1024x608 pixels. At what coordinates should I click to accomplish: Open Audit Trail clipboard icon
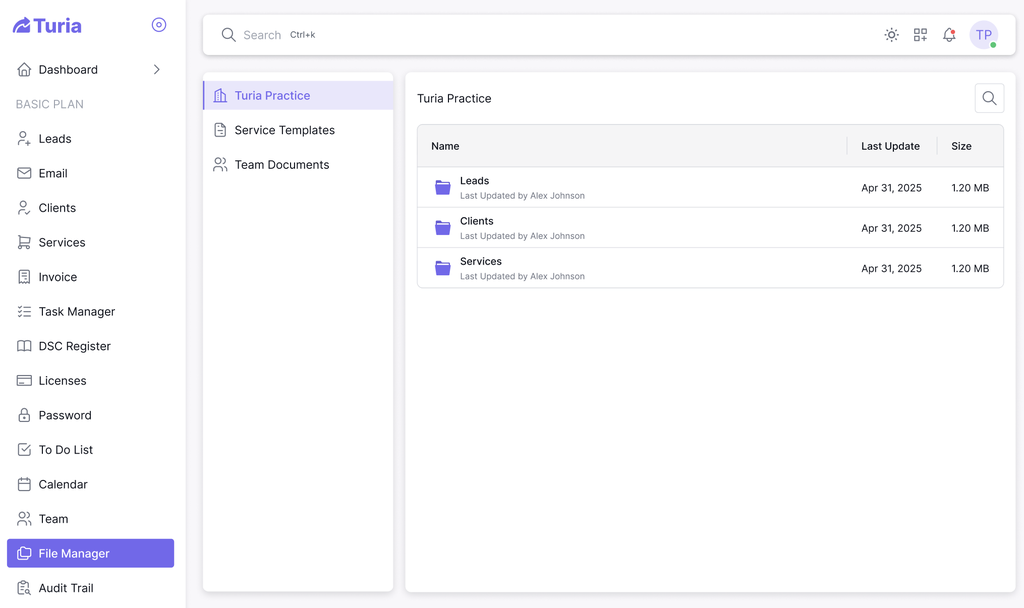coord(24,588)
